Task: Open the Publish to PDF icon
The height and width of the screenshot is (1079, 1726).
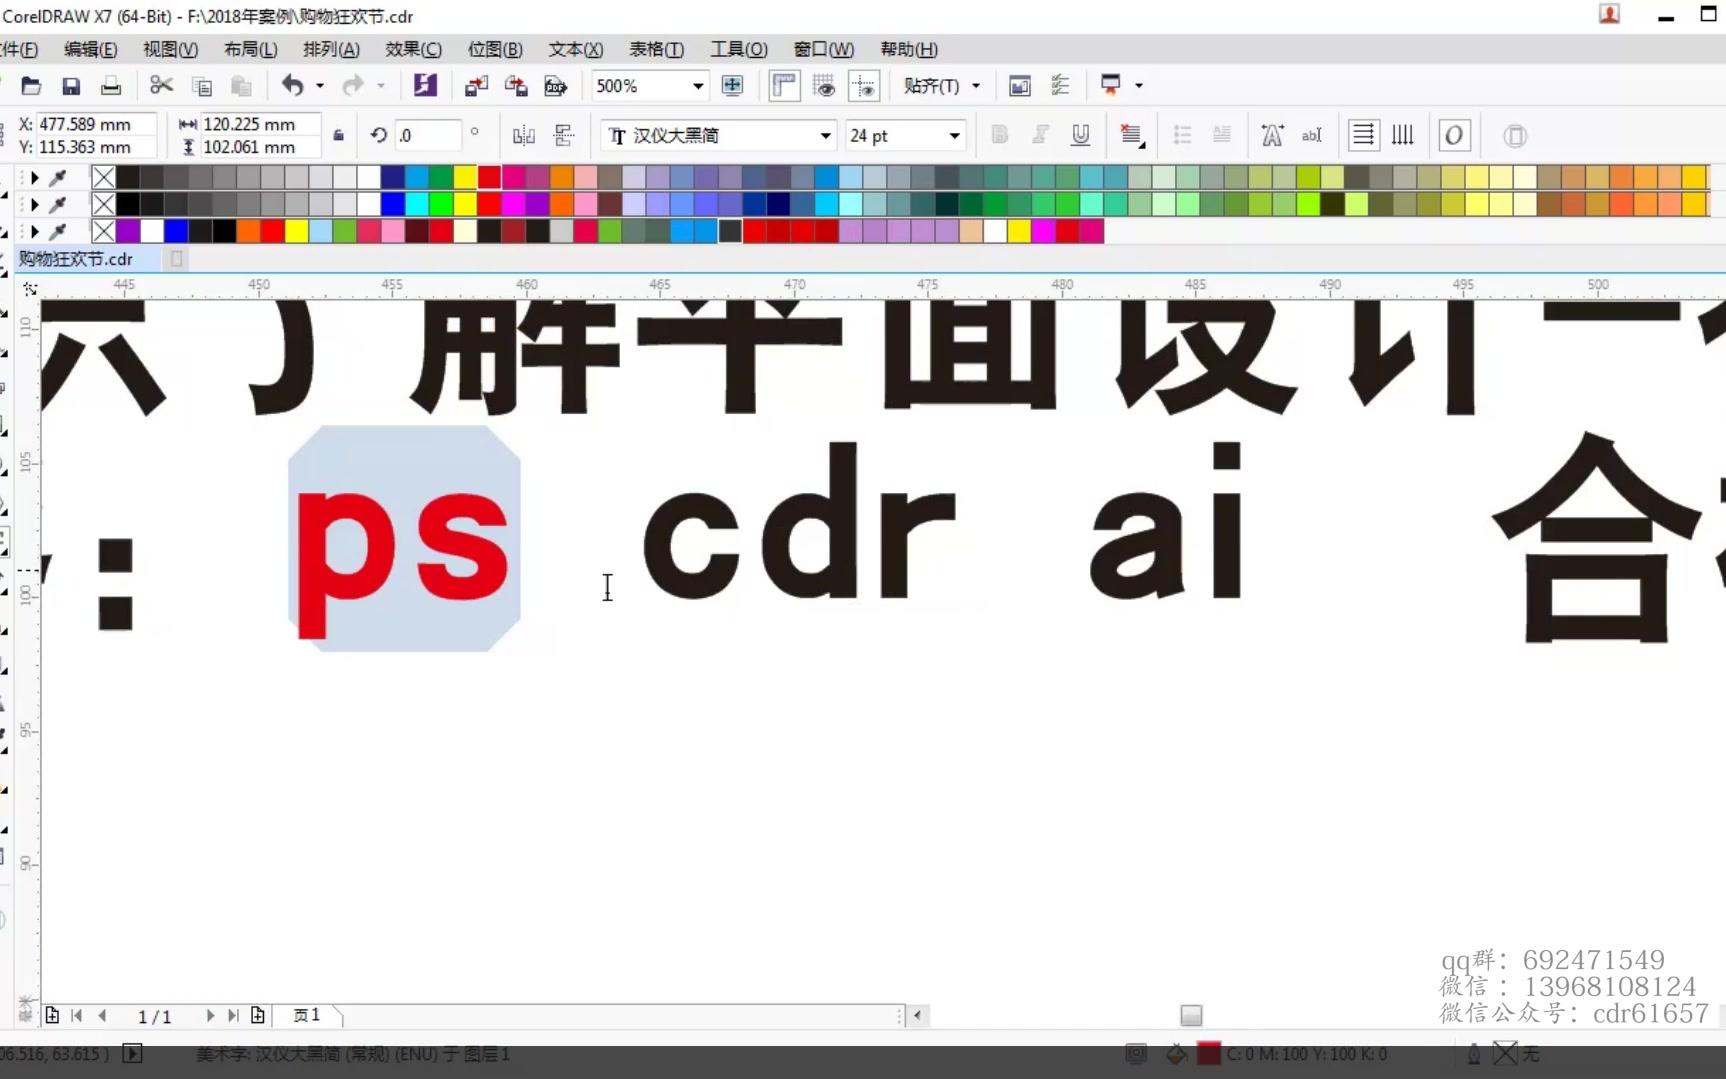Action: 556,85
